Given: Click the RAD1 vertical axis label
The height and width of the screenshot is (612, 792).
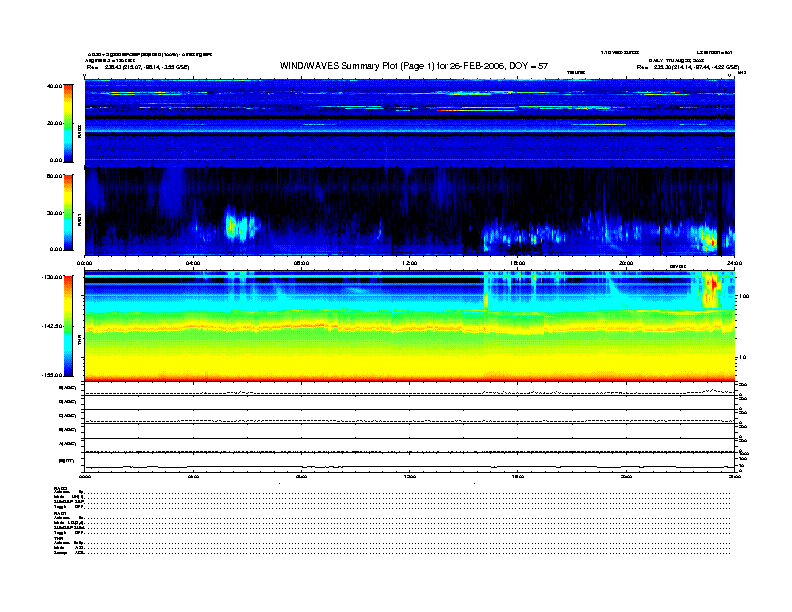Looking at the screenshot, I should pos(79,219).
